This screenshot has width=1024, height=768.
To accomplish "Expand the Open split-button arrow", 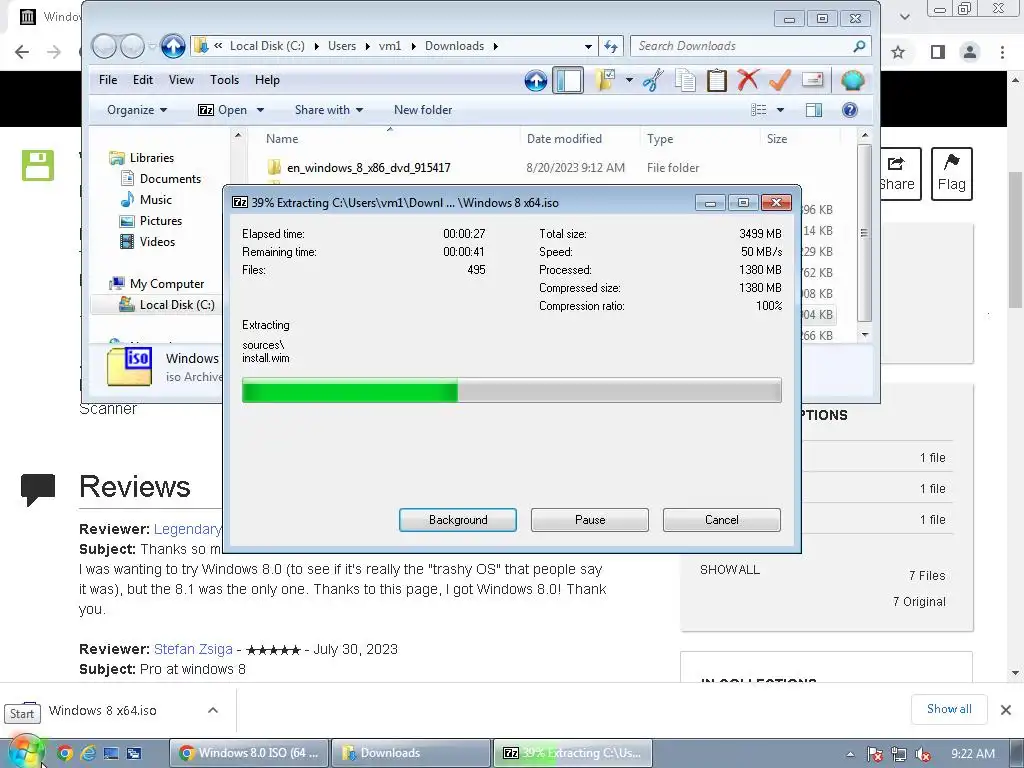I will [260, 110].
